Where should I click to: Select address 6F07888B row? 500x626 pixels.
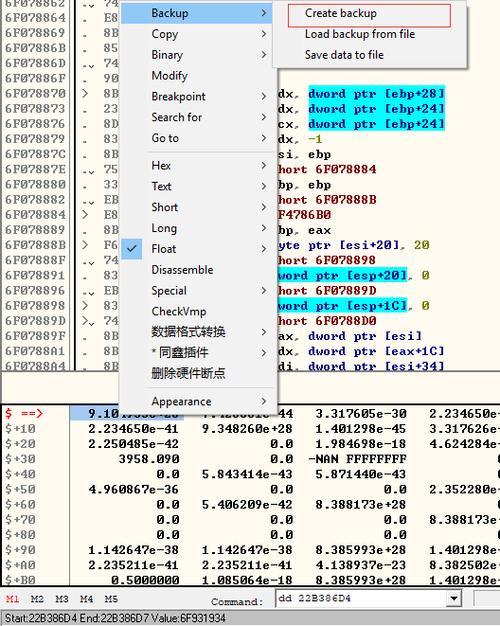pyautogui.click(x=35, y=245)
